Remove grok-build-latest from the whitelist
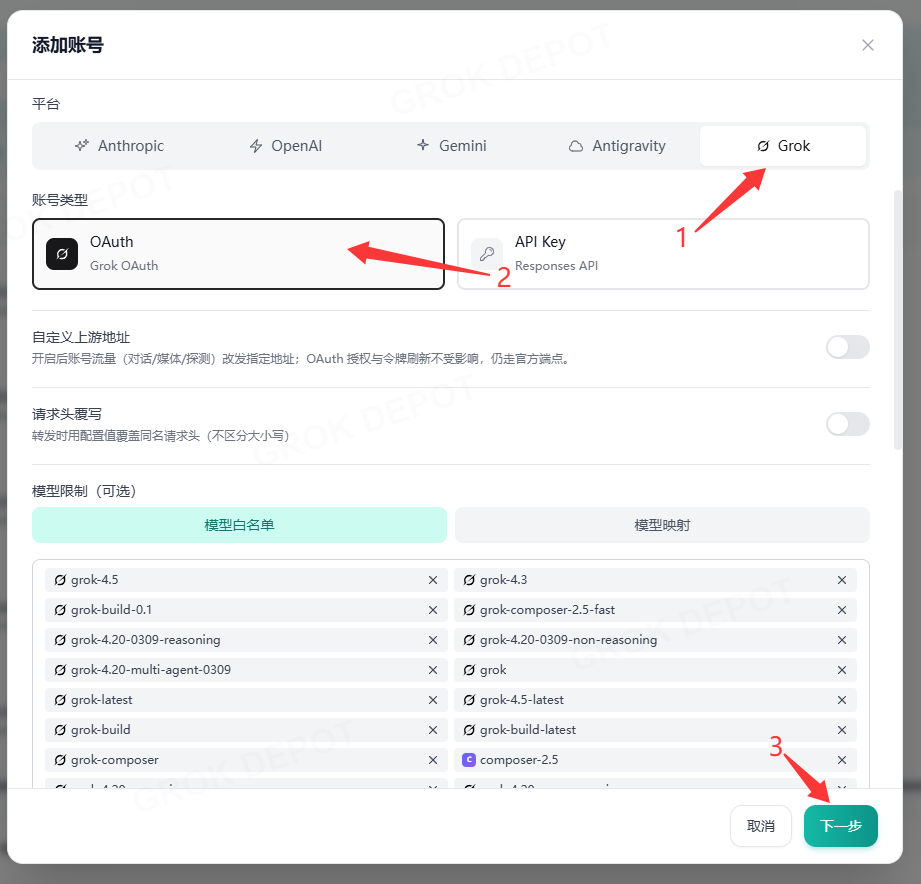921x884 pixels. 842,730
